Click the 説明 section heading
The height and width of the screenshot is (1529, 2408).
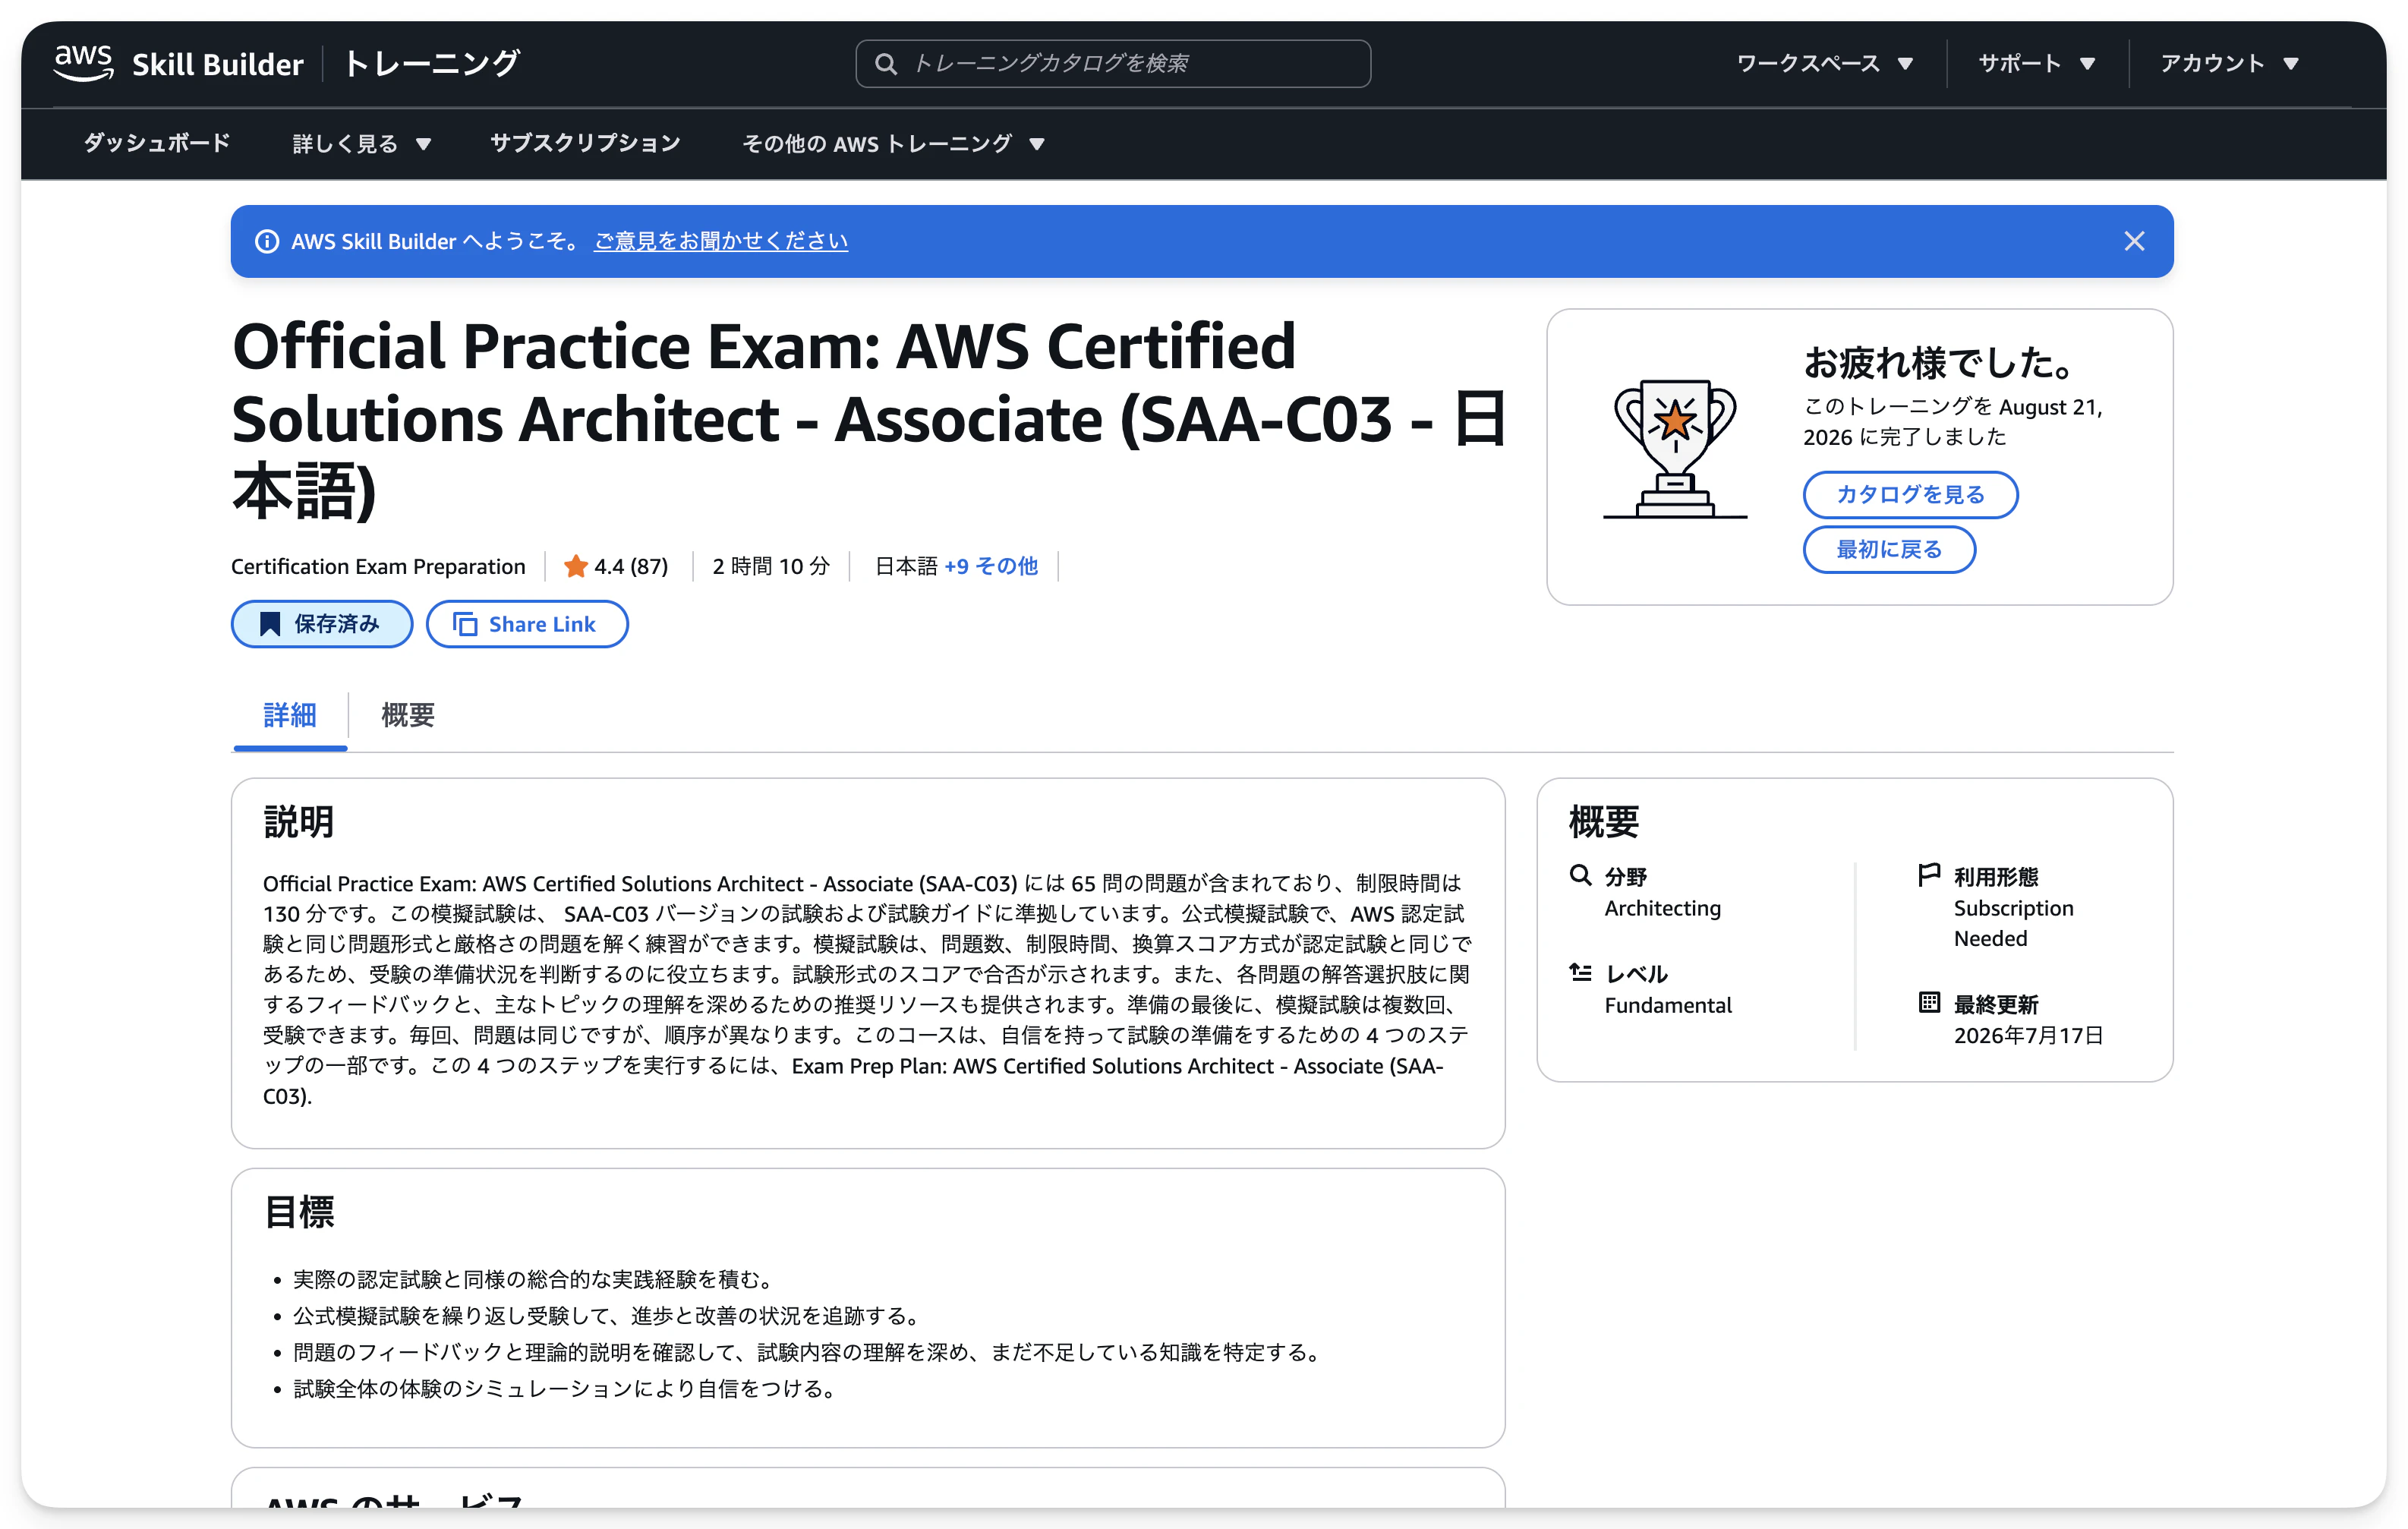[299, 822]
